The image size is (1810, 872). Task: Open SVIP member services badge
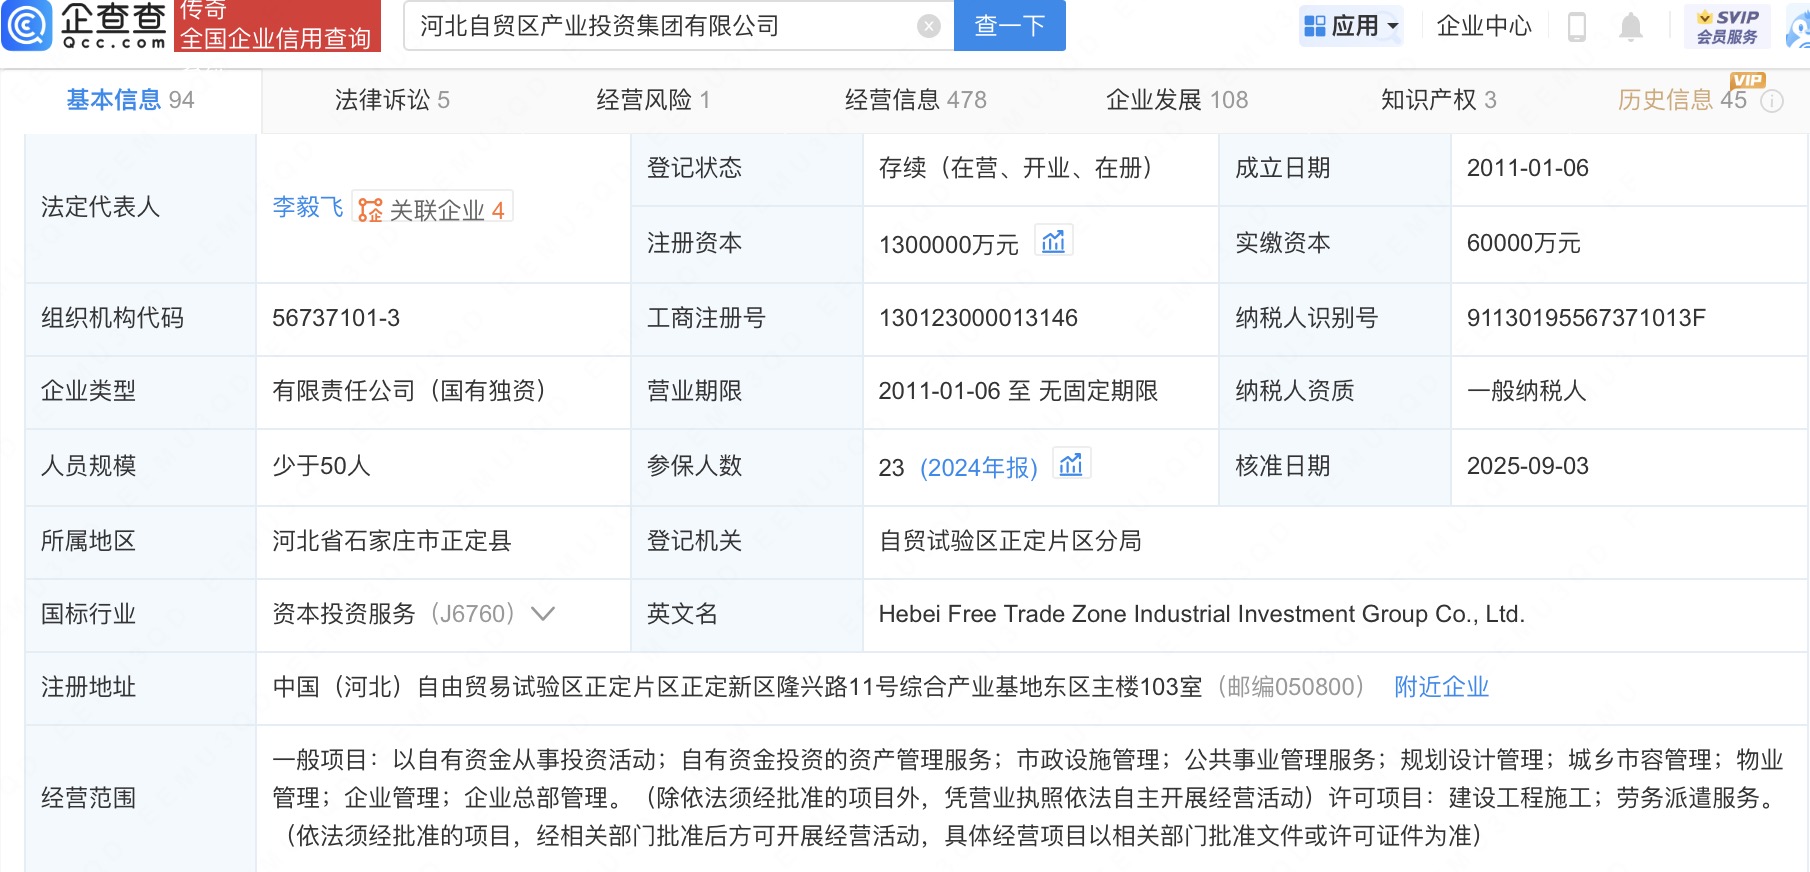(1727, 26)
